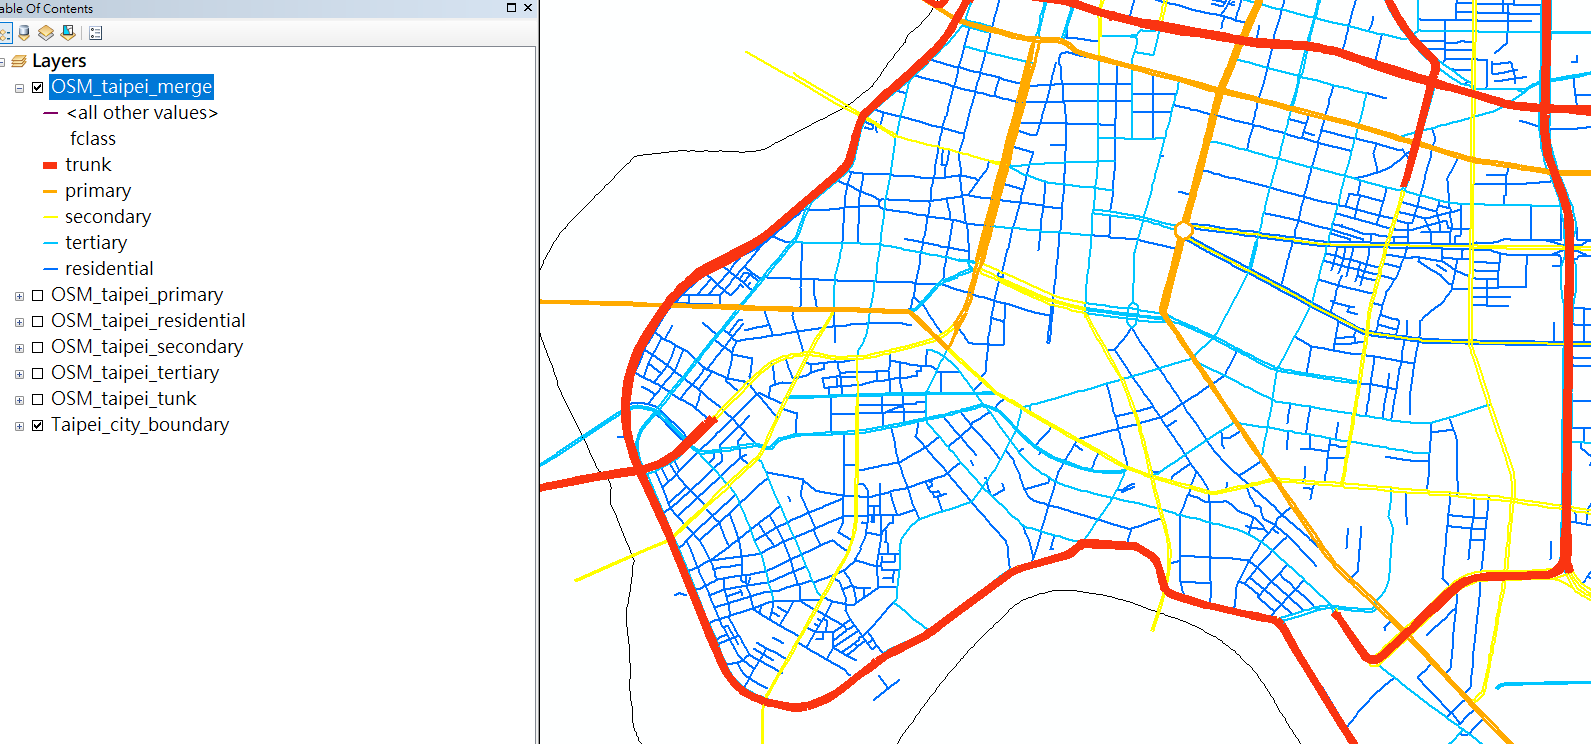Image resolution: width=1591 pixels, height=744 pixels.
Task: Click the tertiary legend label
Action: 96,243
